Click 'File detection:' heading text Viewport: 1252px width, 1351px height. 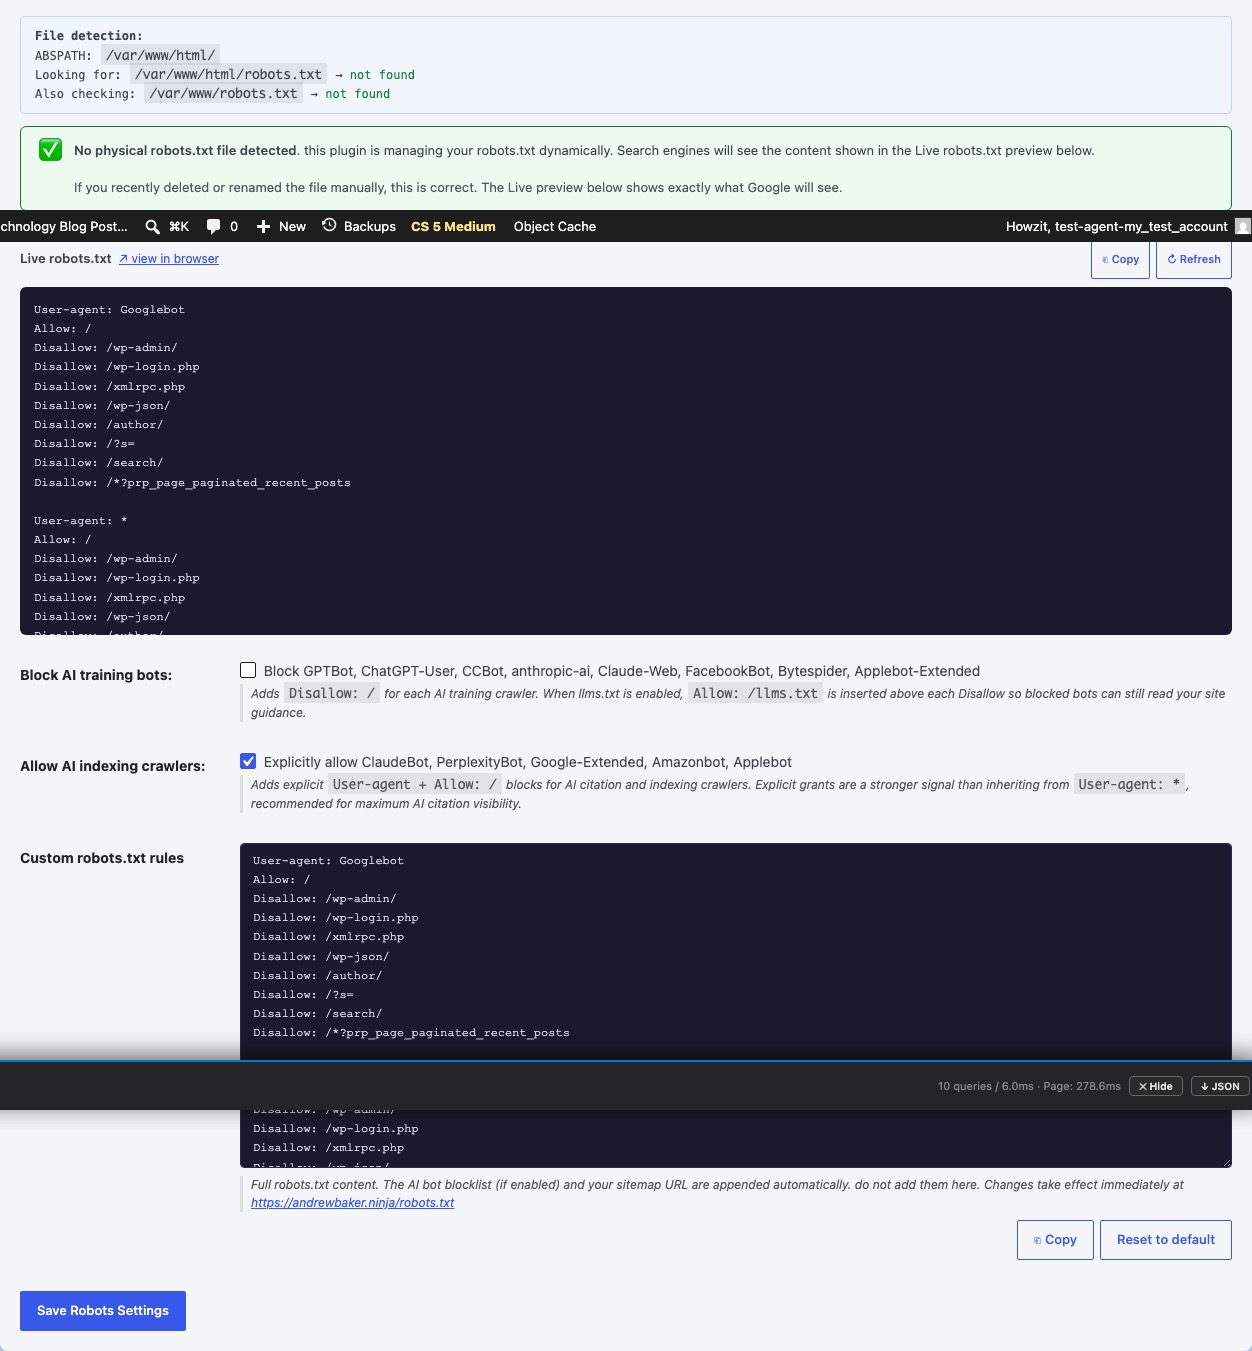point(89,36)
